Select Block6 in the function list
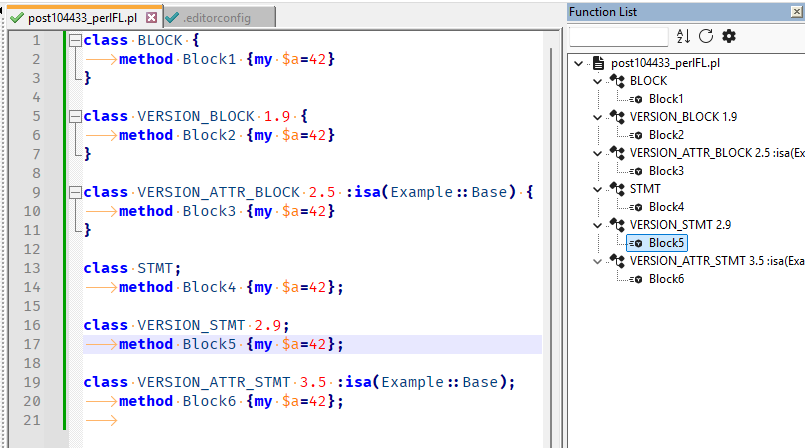The height and width of the screenshot is (448, 805). point(666,279)
